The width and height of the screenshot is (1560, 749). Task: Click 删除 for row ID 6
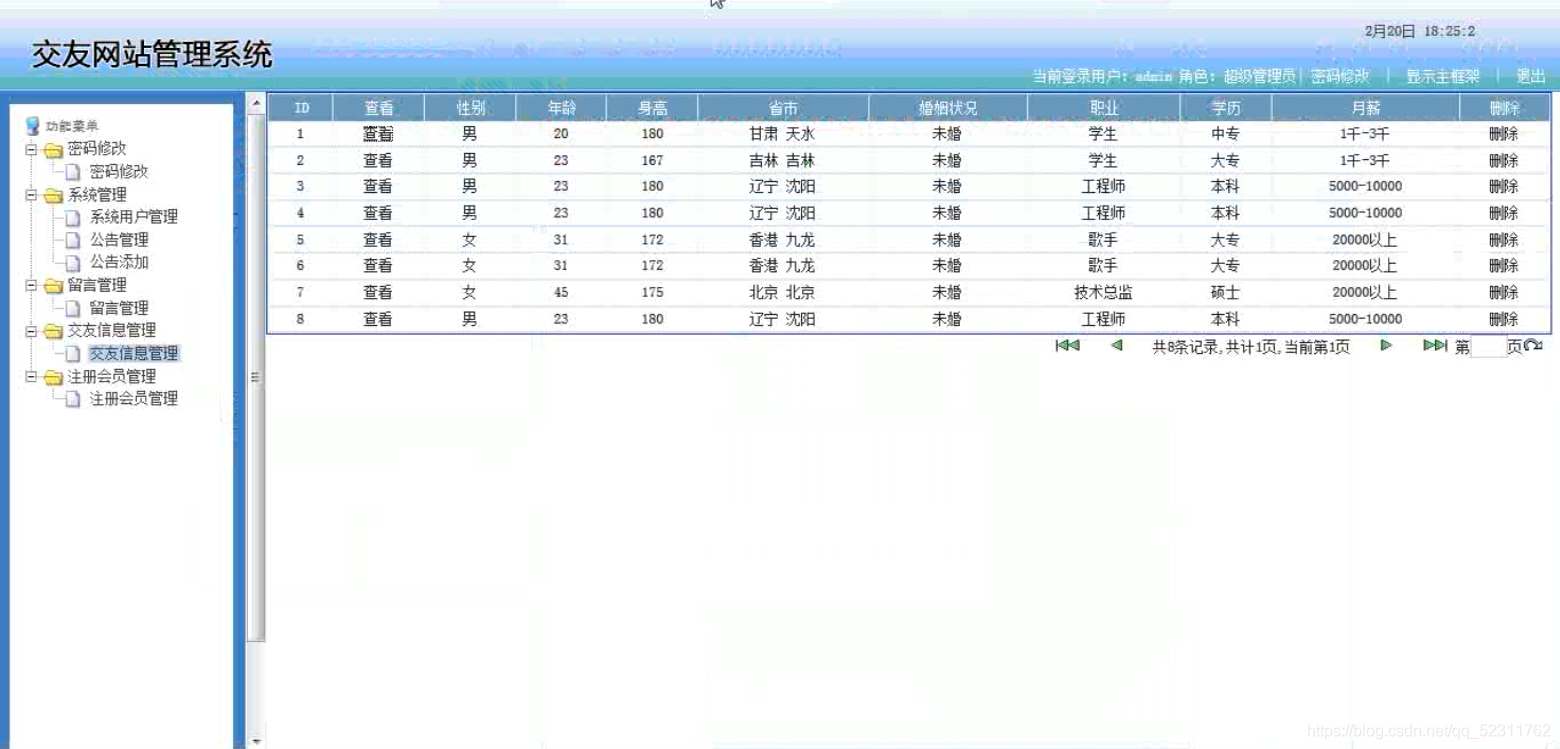1503,266
